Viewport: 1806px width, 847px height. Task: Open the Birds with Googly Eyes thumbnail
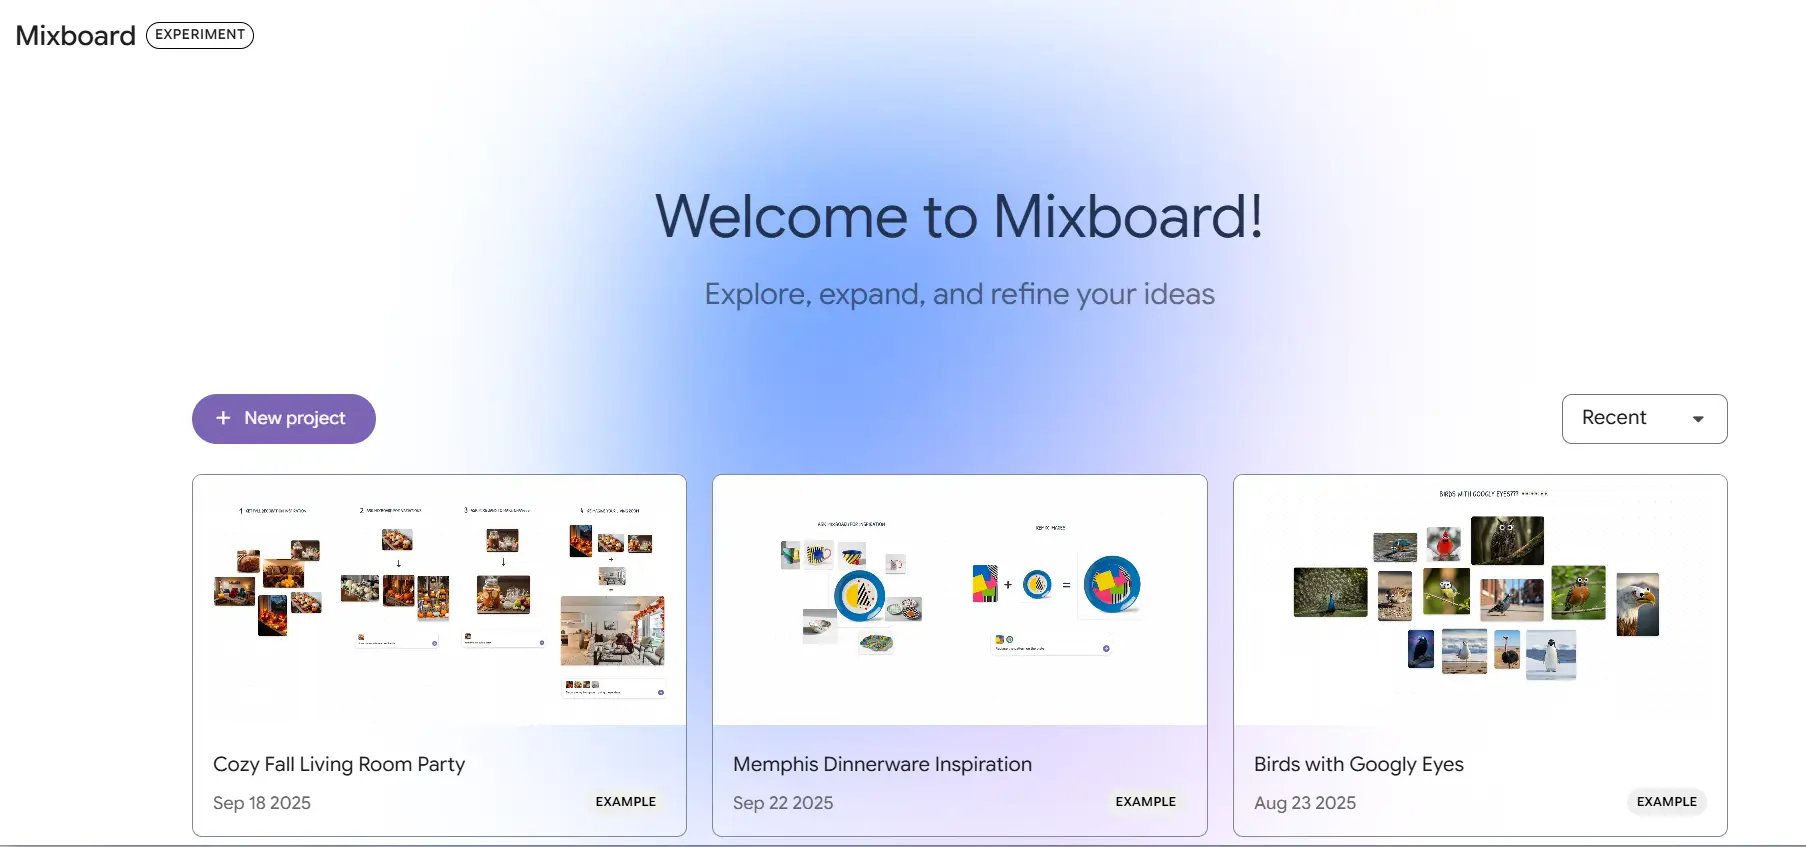click(x=1479, y=600)
